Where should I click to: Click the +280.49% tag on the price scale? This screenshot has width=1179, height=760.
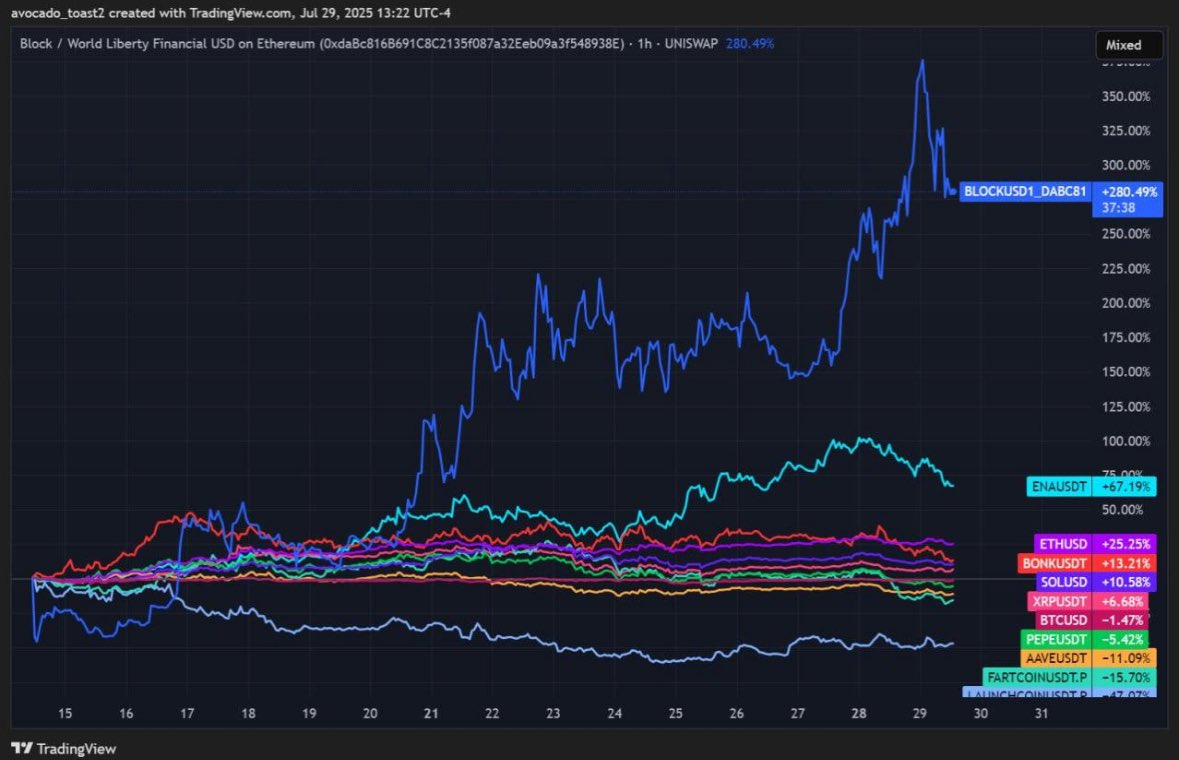click(x=1128, y=192)
